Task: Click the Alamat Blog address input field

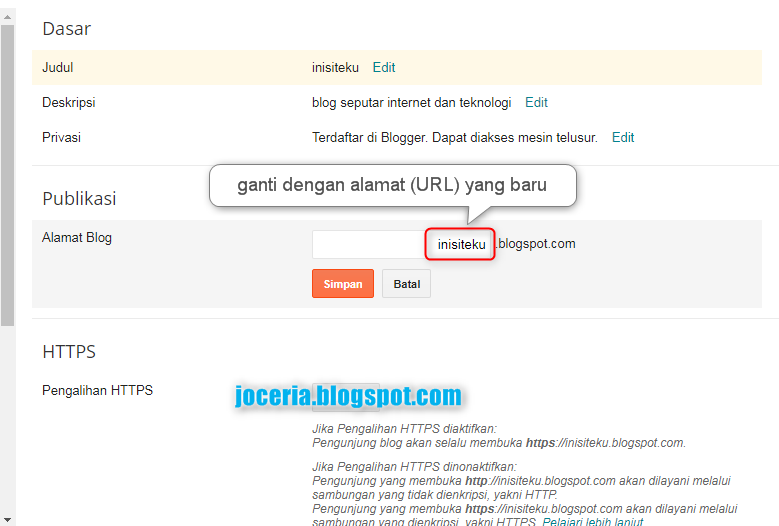Action: point(402,244)
